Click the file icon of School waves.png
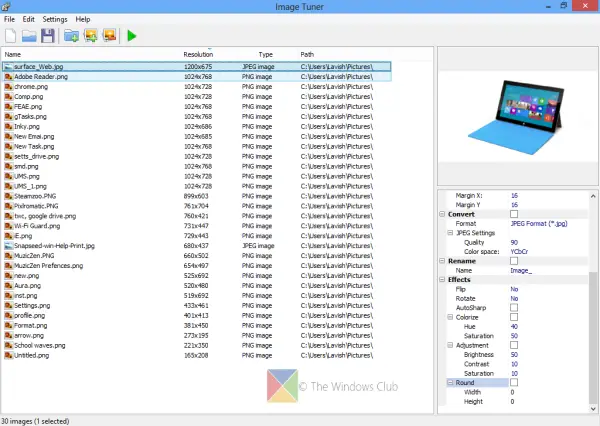 pos(8,345)
